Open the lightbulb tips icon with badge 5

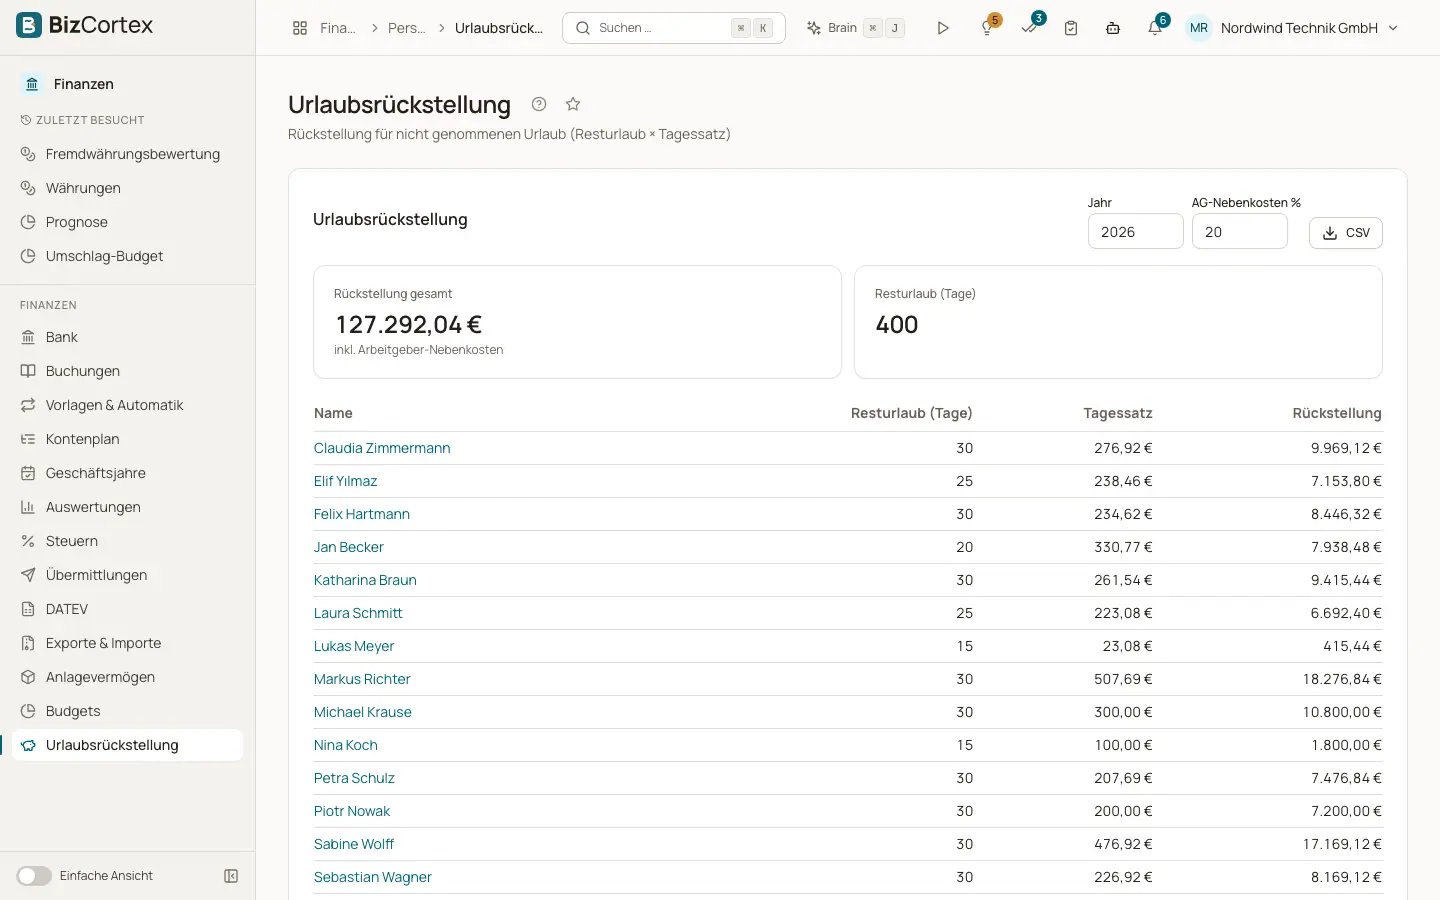coord(988,28)
